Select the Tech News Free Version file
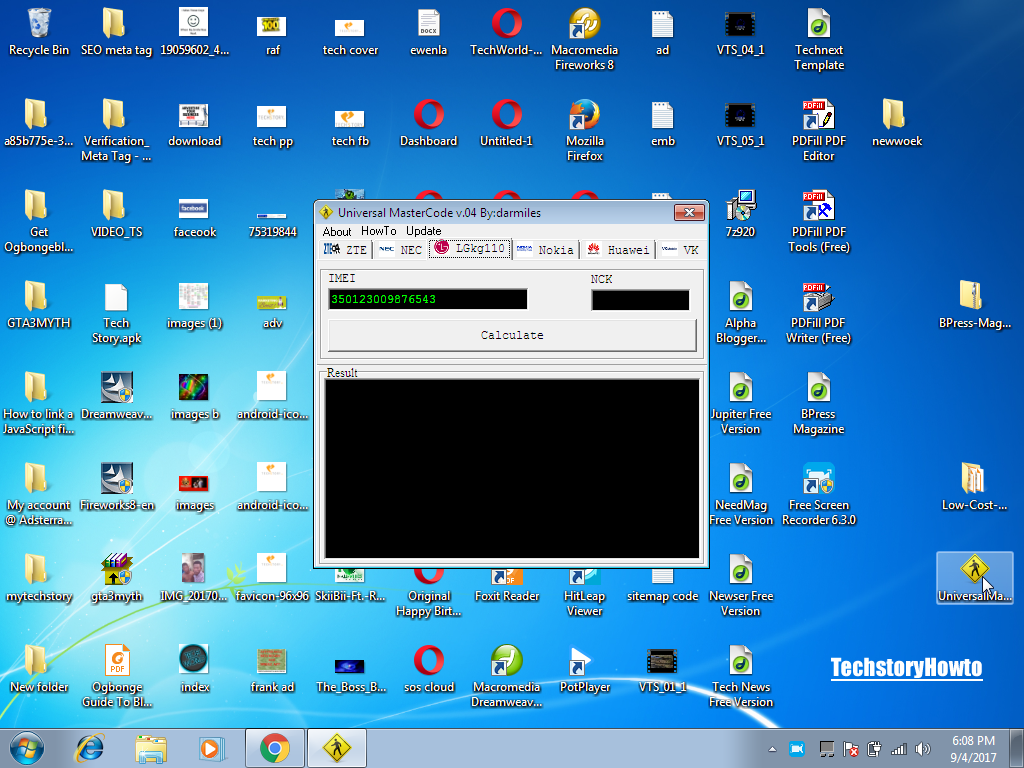 (741, 677)
